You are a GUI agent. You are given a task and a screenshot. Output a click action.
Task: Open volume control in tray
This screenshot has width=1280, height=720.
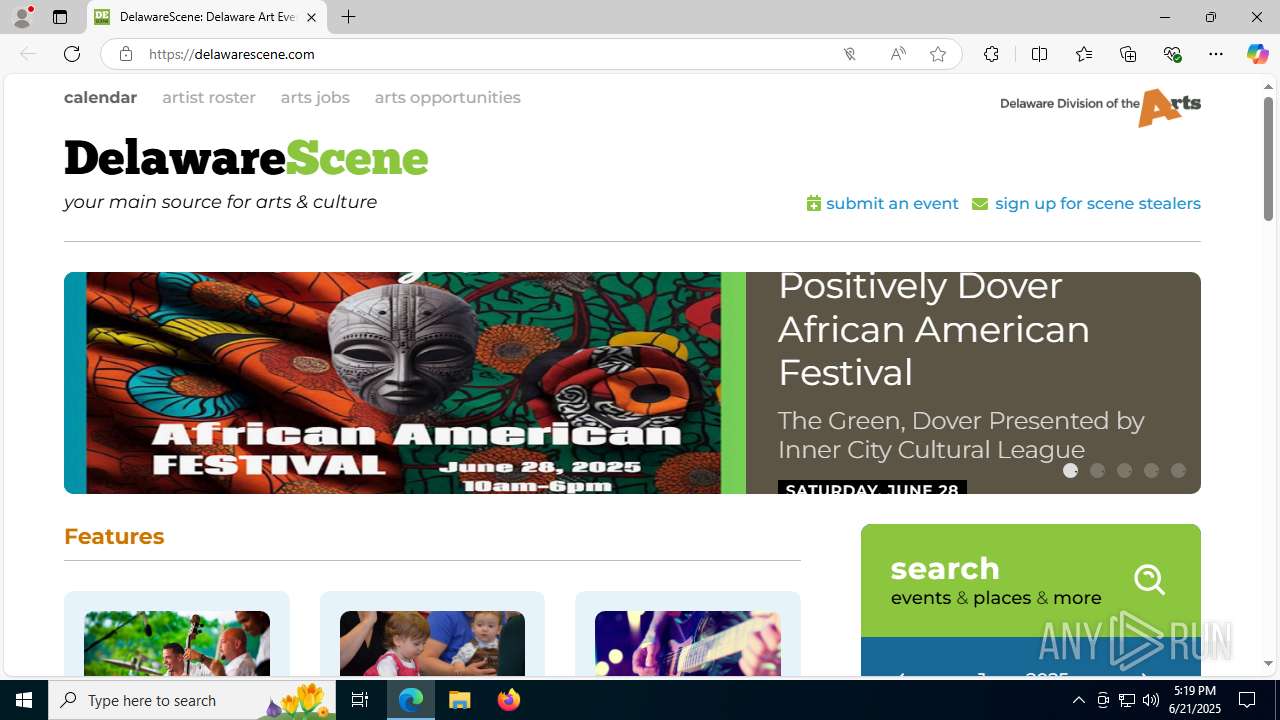(1150, 700)
